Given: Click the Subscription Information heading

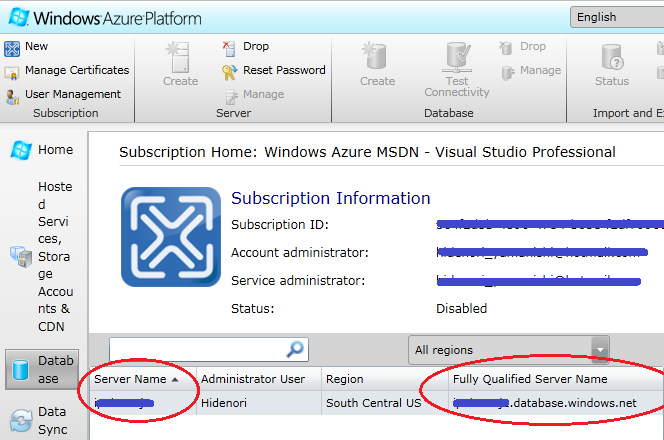Looking at the screenshot, I should tap(331, 198).
